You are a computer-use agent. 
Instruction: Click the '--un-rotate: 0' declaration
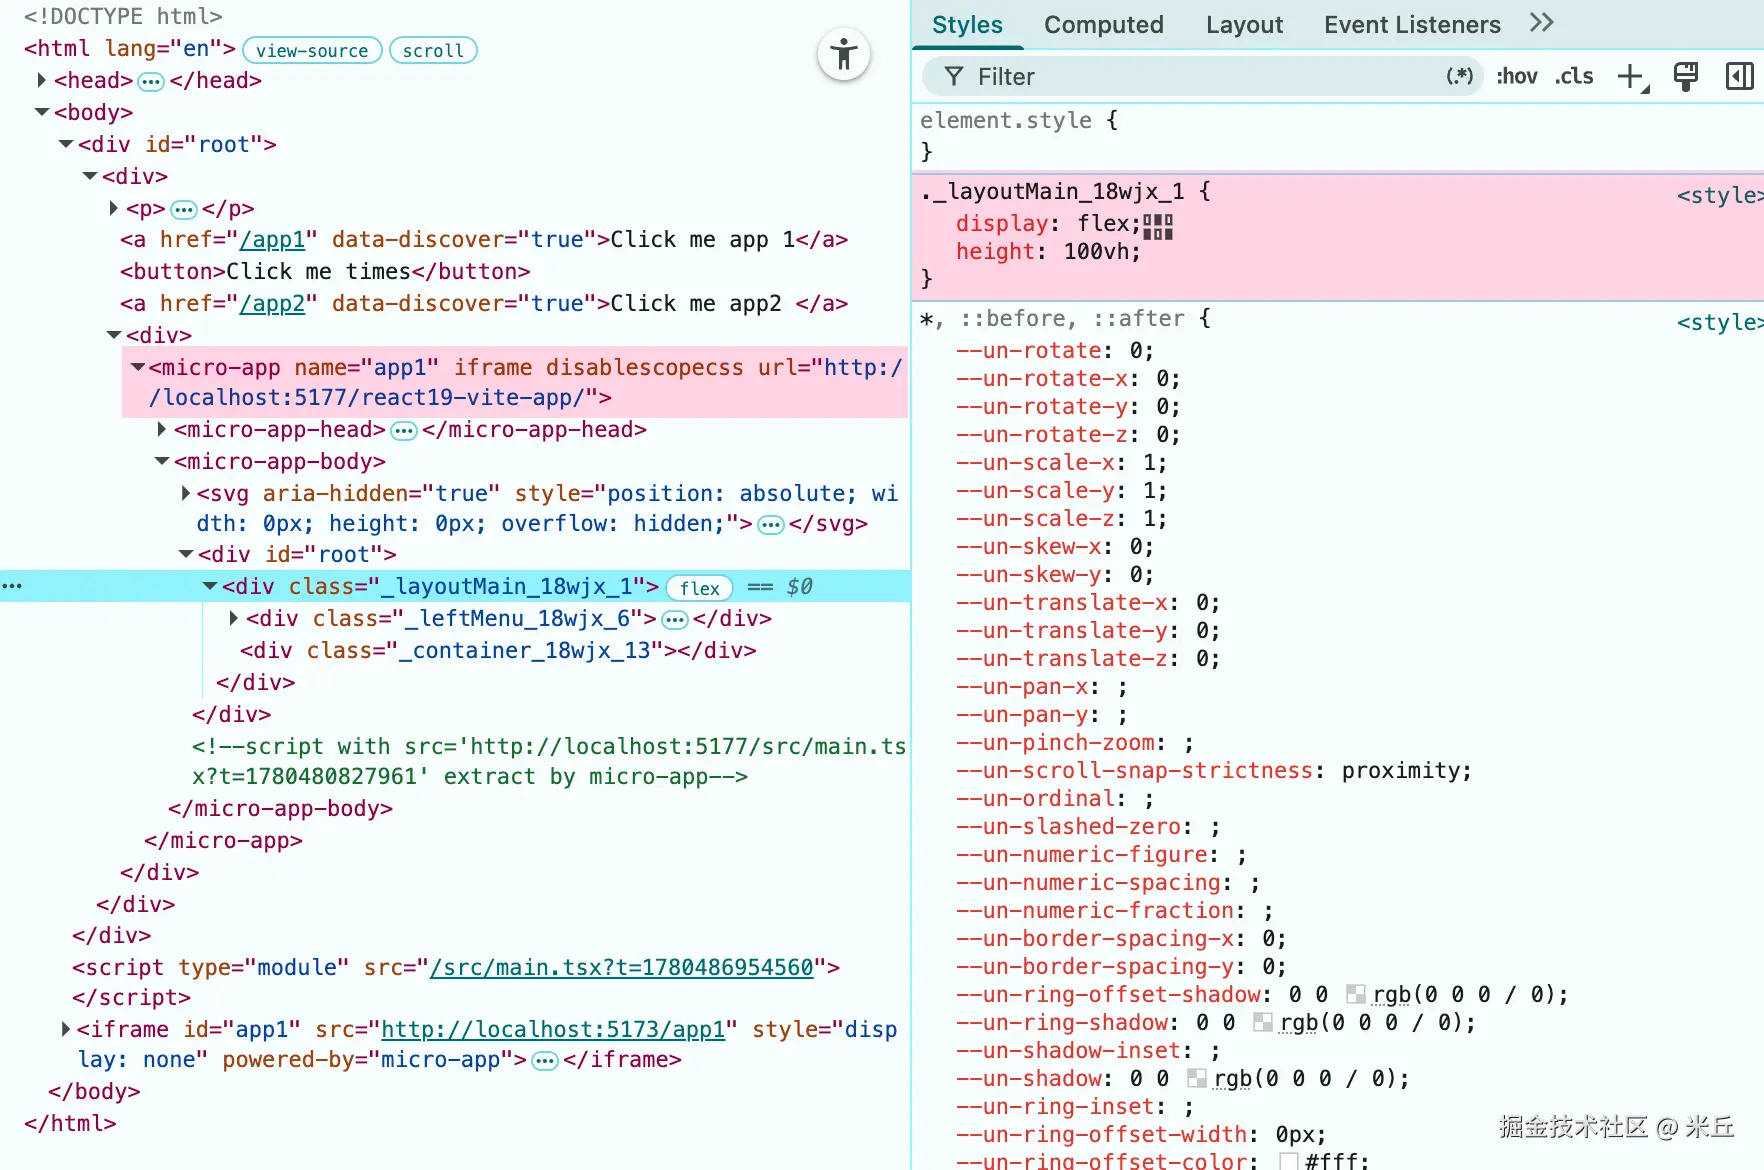coord(1055,351)
